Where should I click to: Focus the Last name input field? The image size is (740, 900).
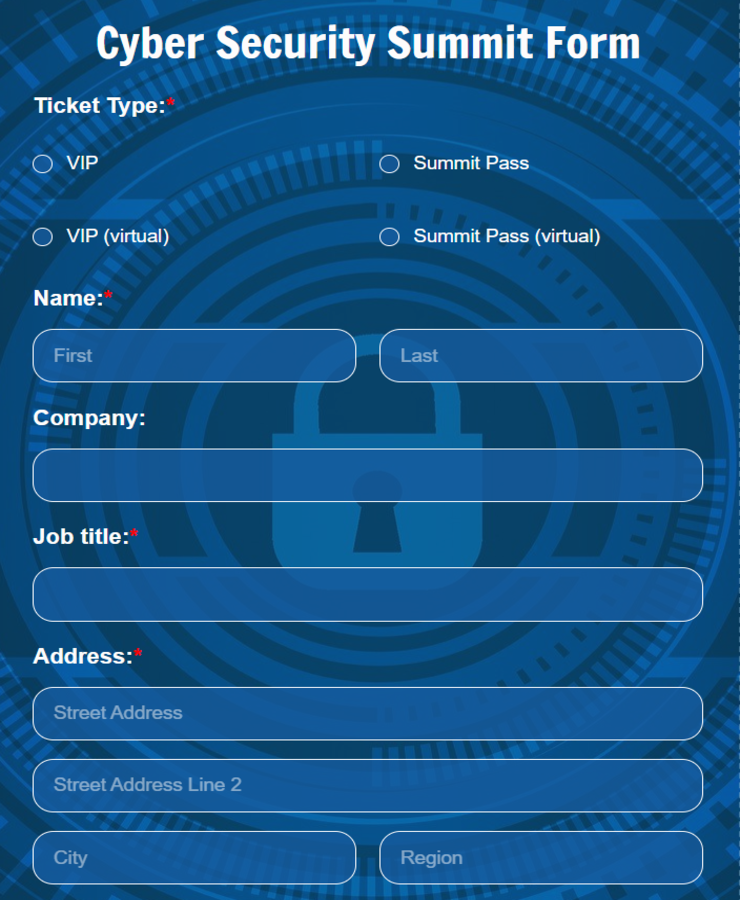pos(540,355)
